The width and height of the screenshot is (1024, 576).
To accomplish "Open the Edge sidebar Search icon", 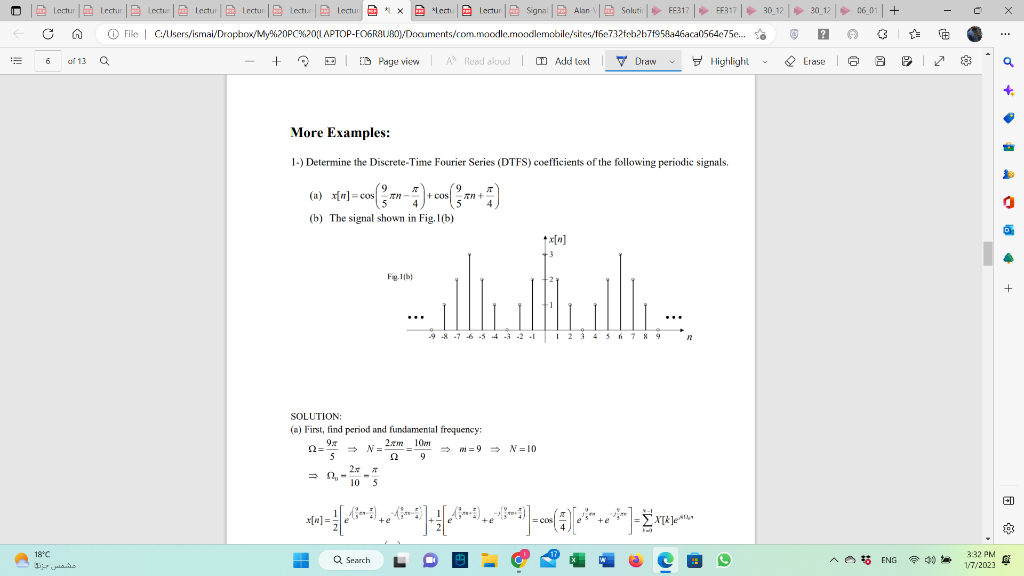I will tap(1008, 62).
